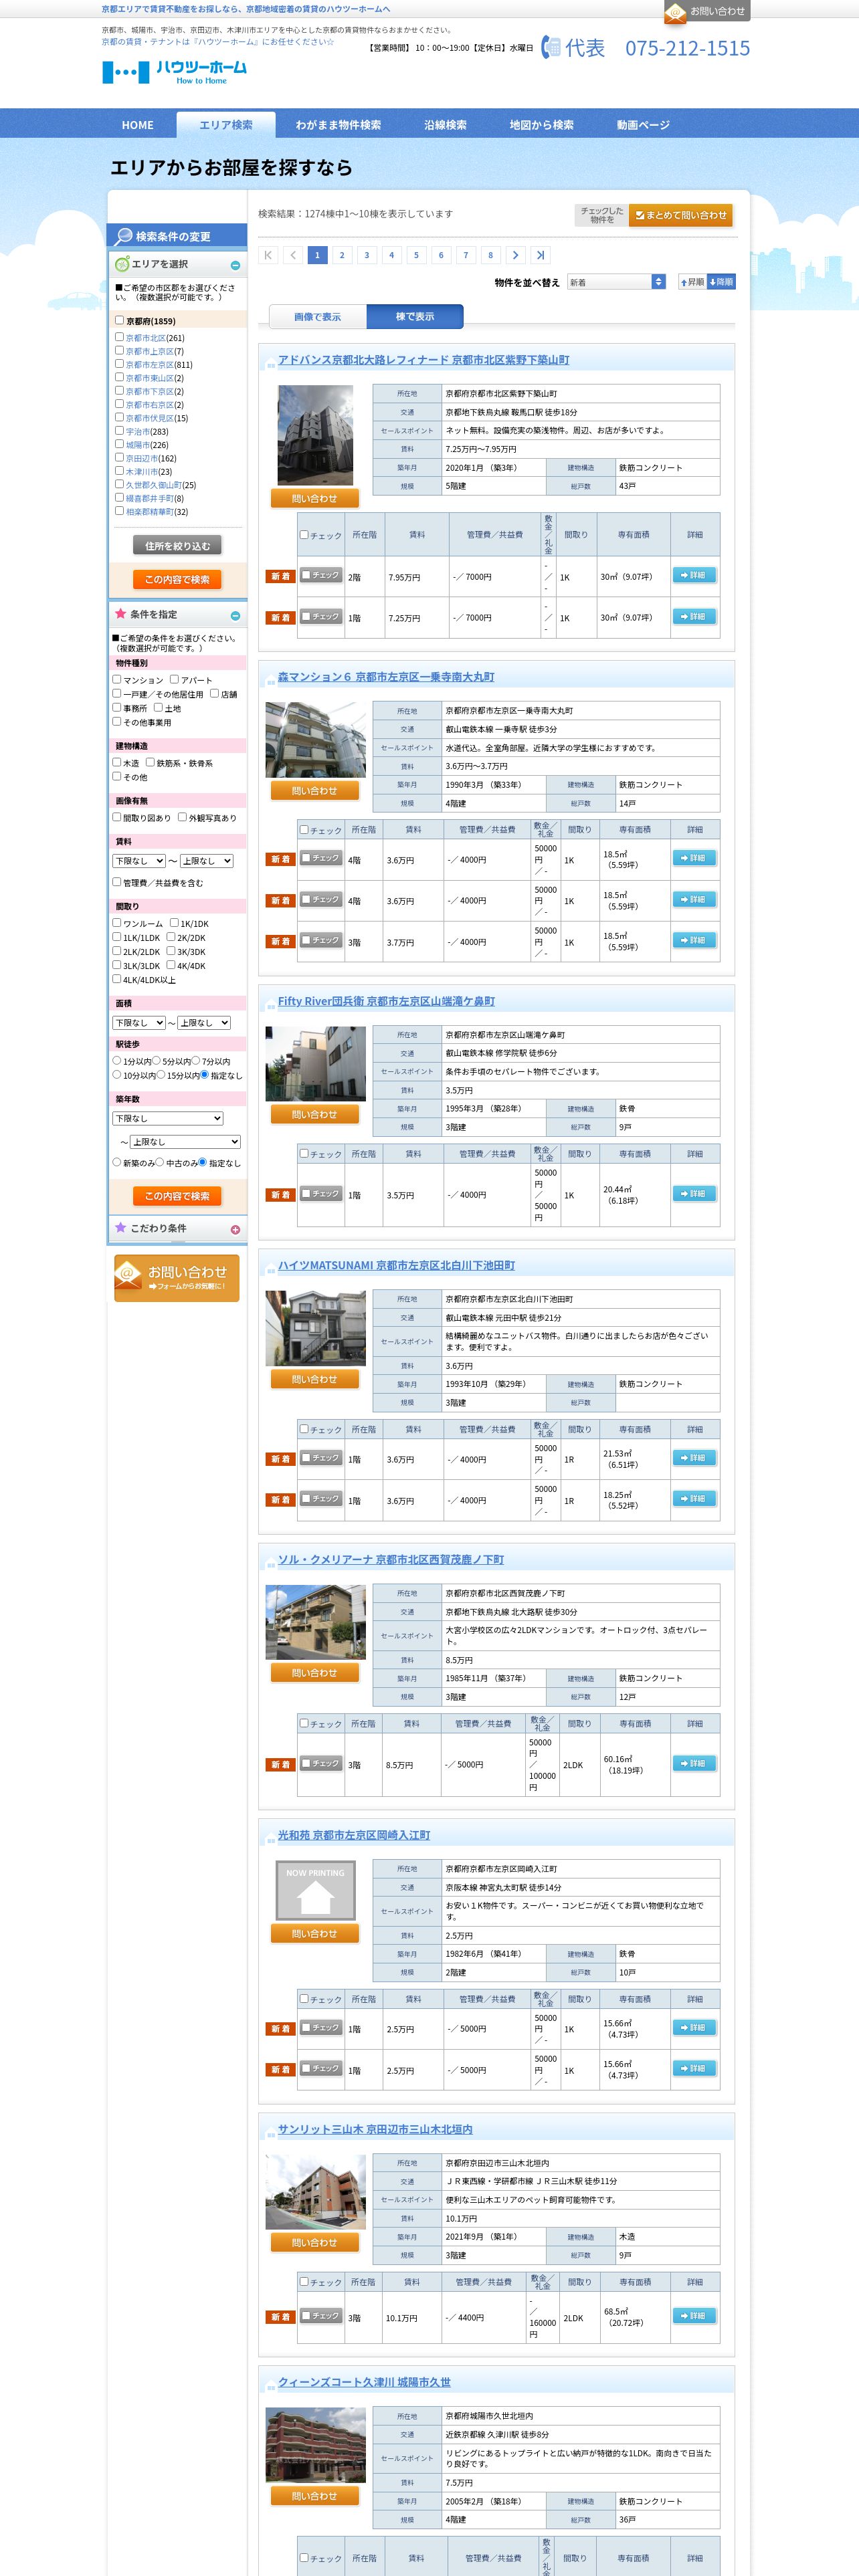Check the 京都府(1859) area checkbox

point(120,321)
